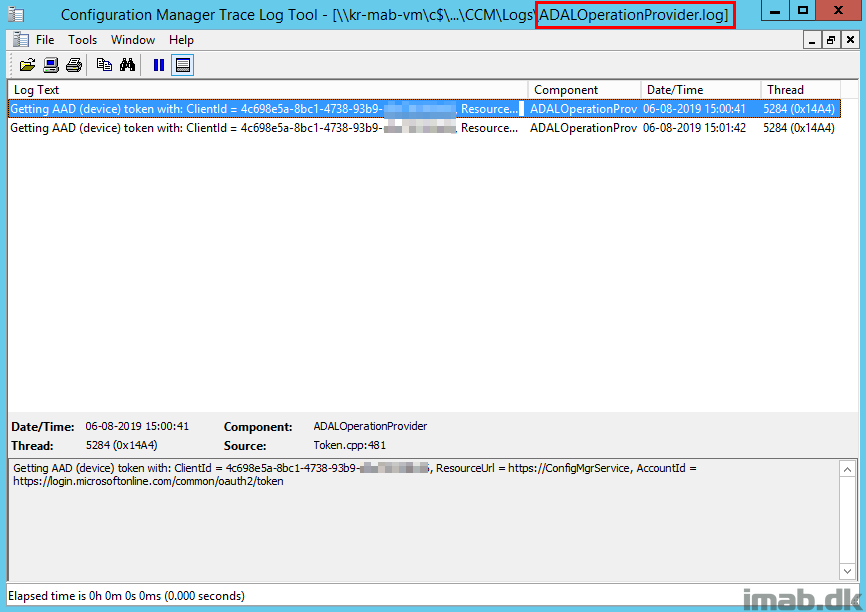The image size is (866, 612).
Task: Minimize the Trace Log Tool window
Action: tap(775, 10)
